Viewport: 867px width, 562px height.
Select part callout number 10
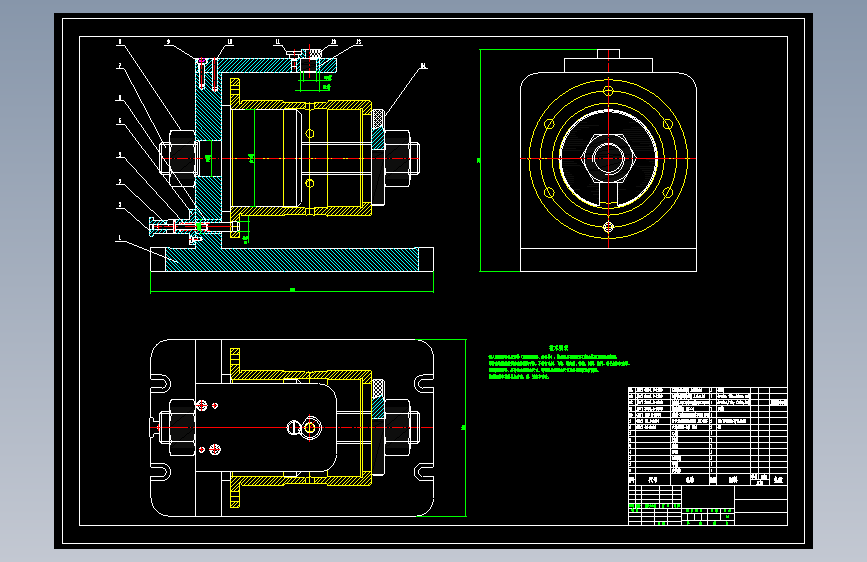click(229, 42)
